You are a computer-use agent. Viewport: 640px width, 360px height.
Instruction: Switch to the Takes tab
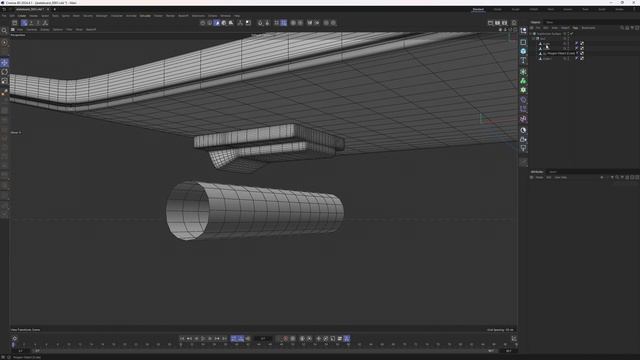(x=549, y=22)
